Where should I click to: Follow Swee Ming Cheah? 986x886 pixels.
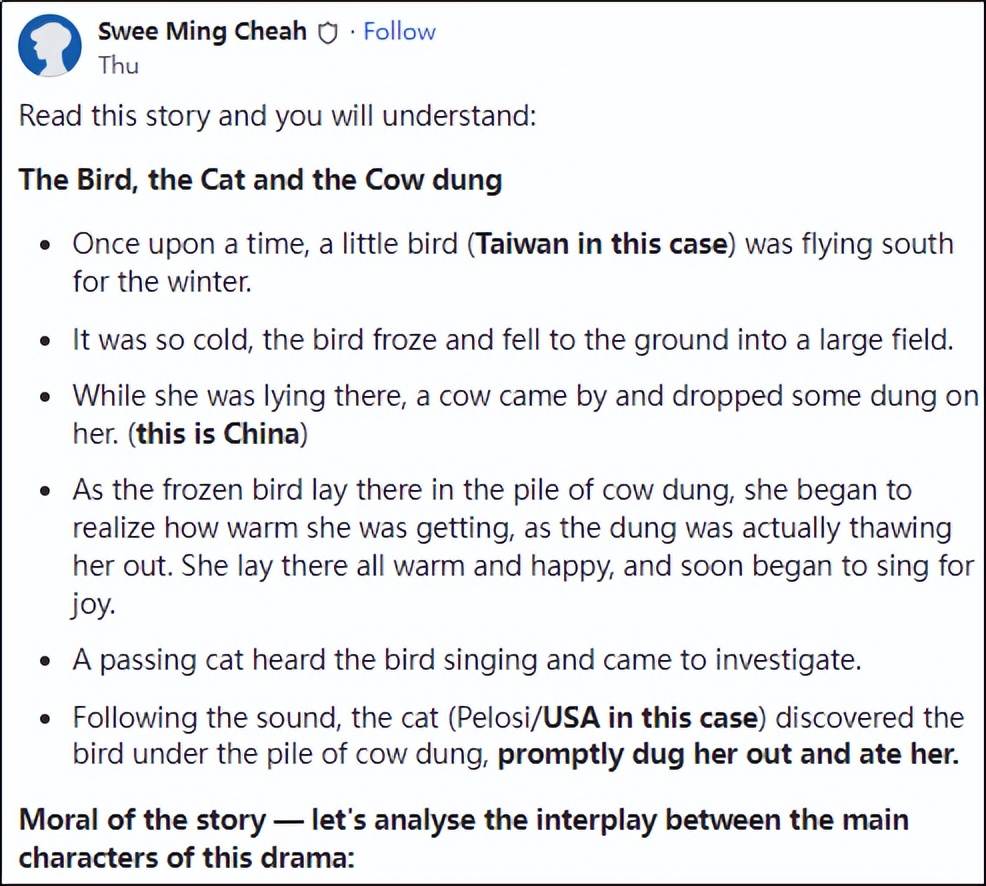pos(399,31)
